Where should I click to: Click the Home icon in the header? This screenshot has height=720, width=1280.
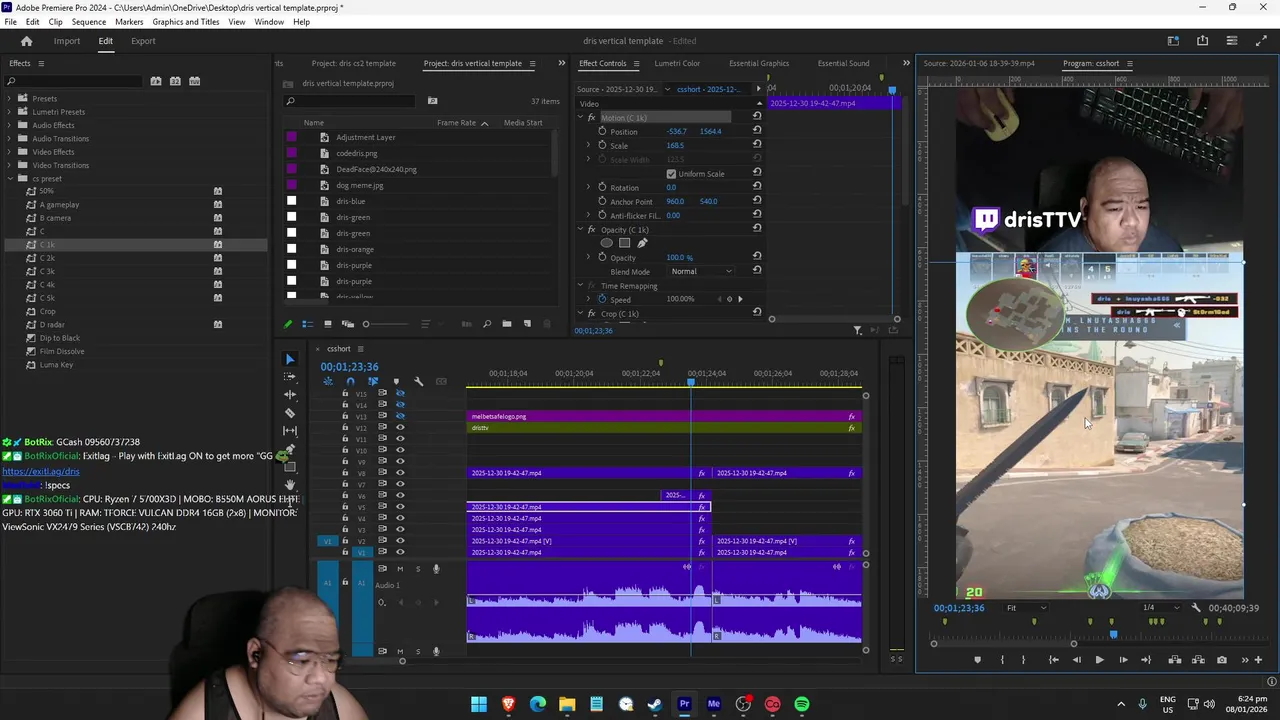pos(27,41)
